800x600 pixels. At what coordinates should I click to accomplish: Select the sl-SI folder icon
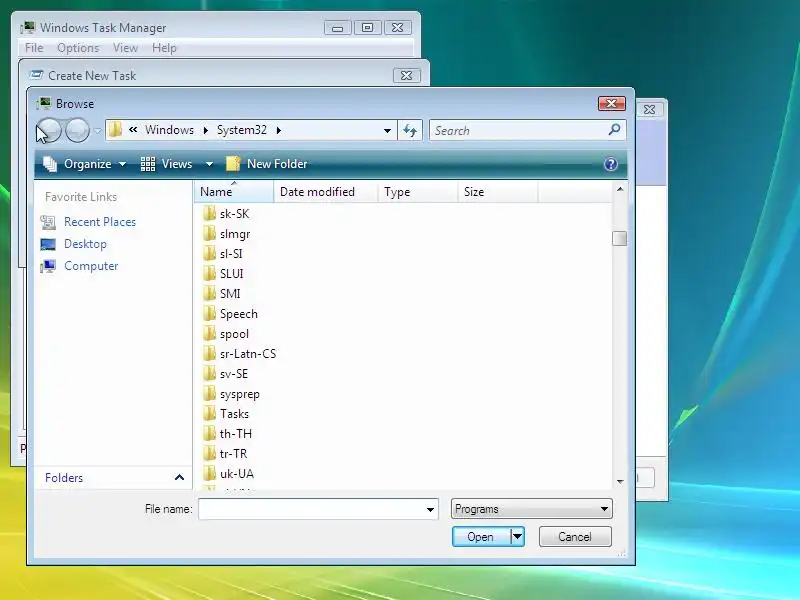[x=209, y=254]
